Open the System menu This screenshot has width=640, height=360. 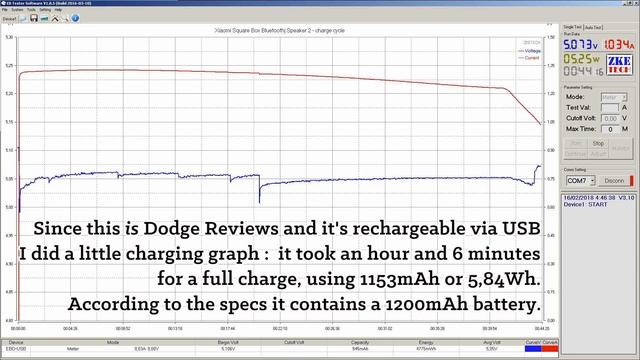[17, 10]
